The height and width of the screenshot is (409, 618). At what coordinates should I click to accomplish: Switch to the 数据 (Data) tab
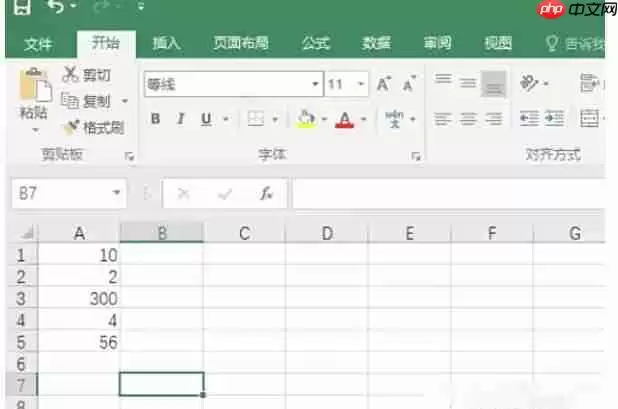(x=376, y=43)
